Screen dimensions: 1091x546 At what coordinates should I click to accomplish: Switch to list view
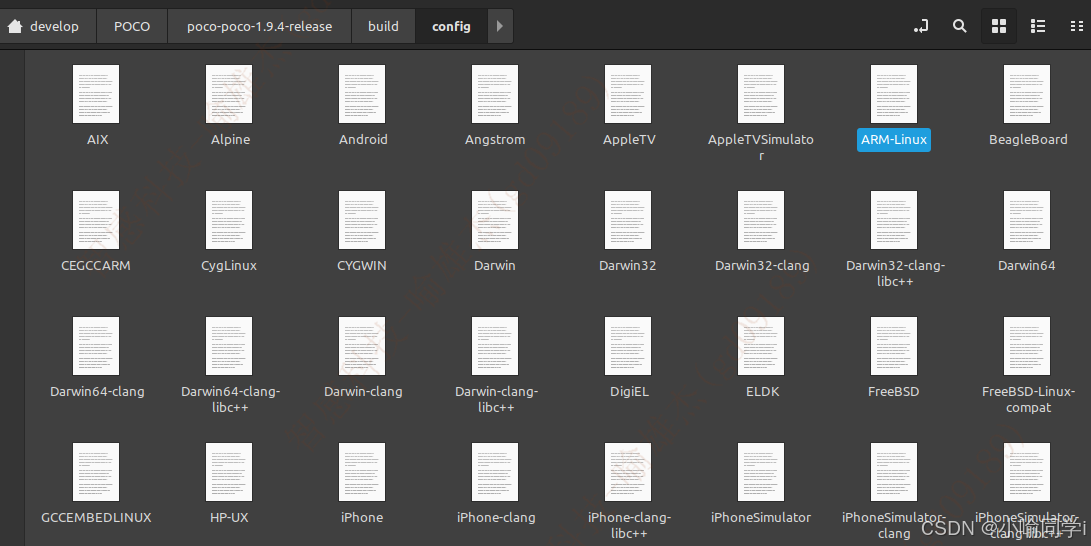click(1038, 26)
